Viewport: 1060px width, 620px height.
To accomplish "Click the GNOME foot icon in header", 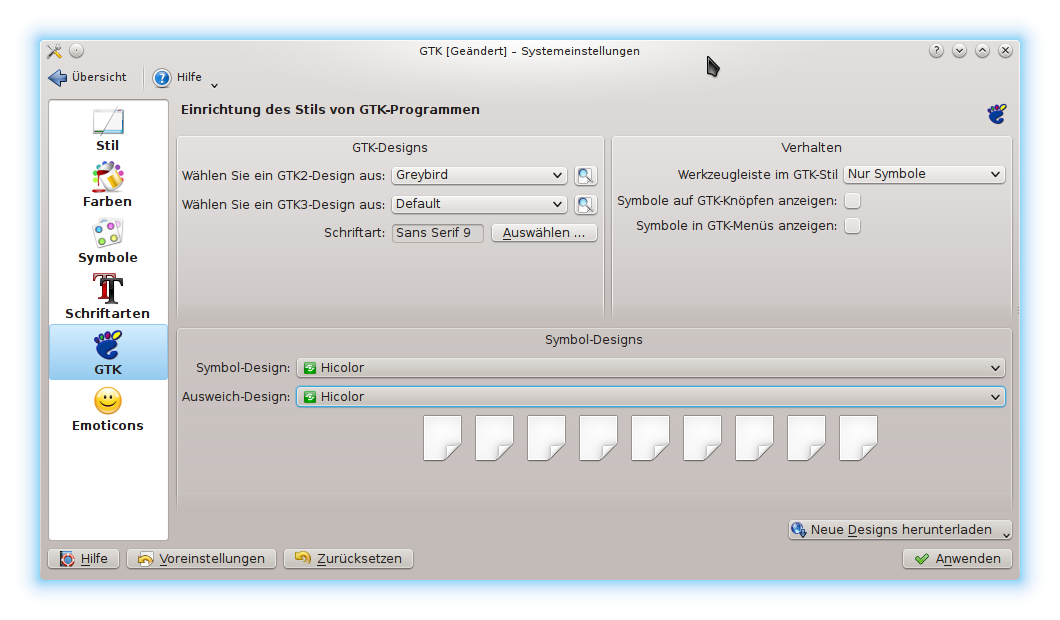I will (x=996, y=114).
